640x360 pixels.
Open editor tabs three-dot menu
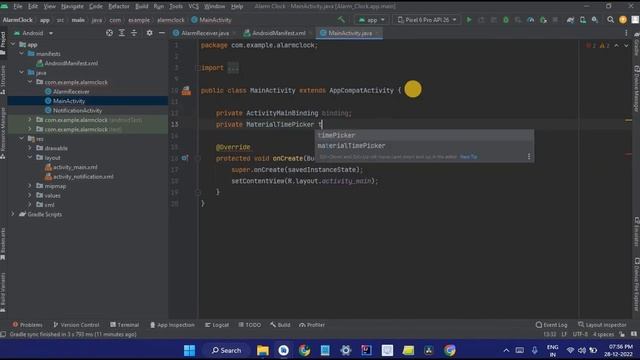tap(626, 33)
